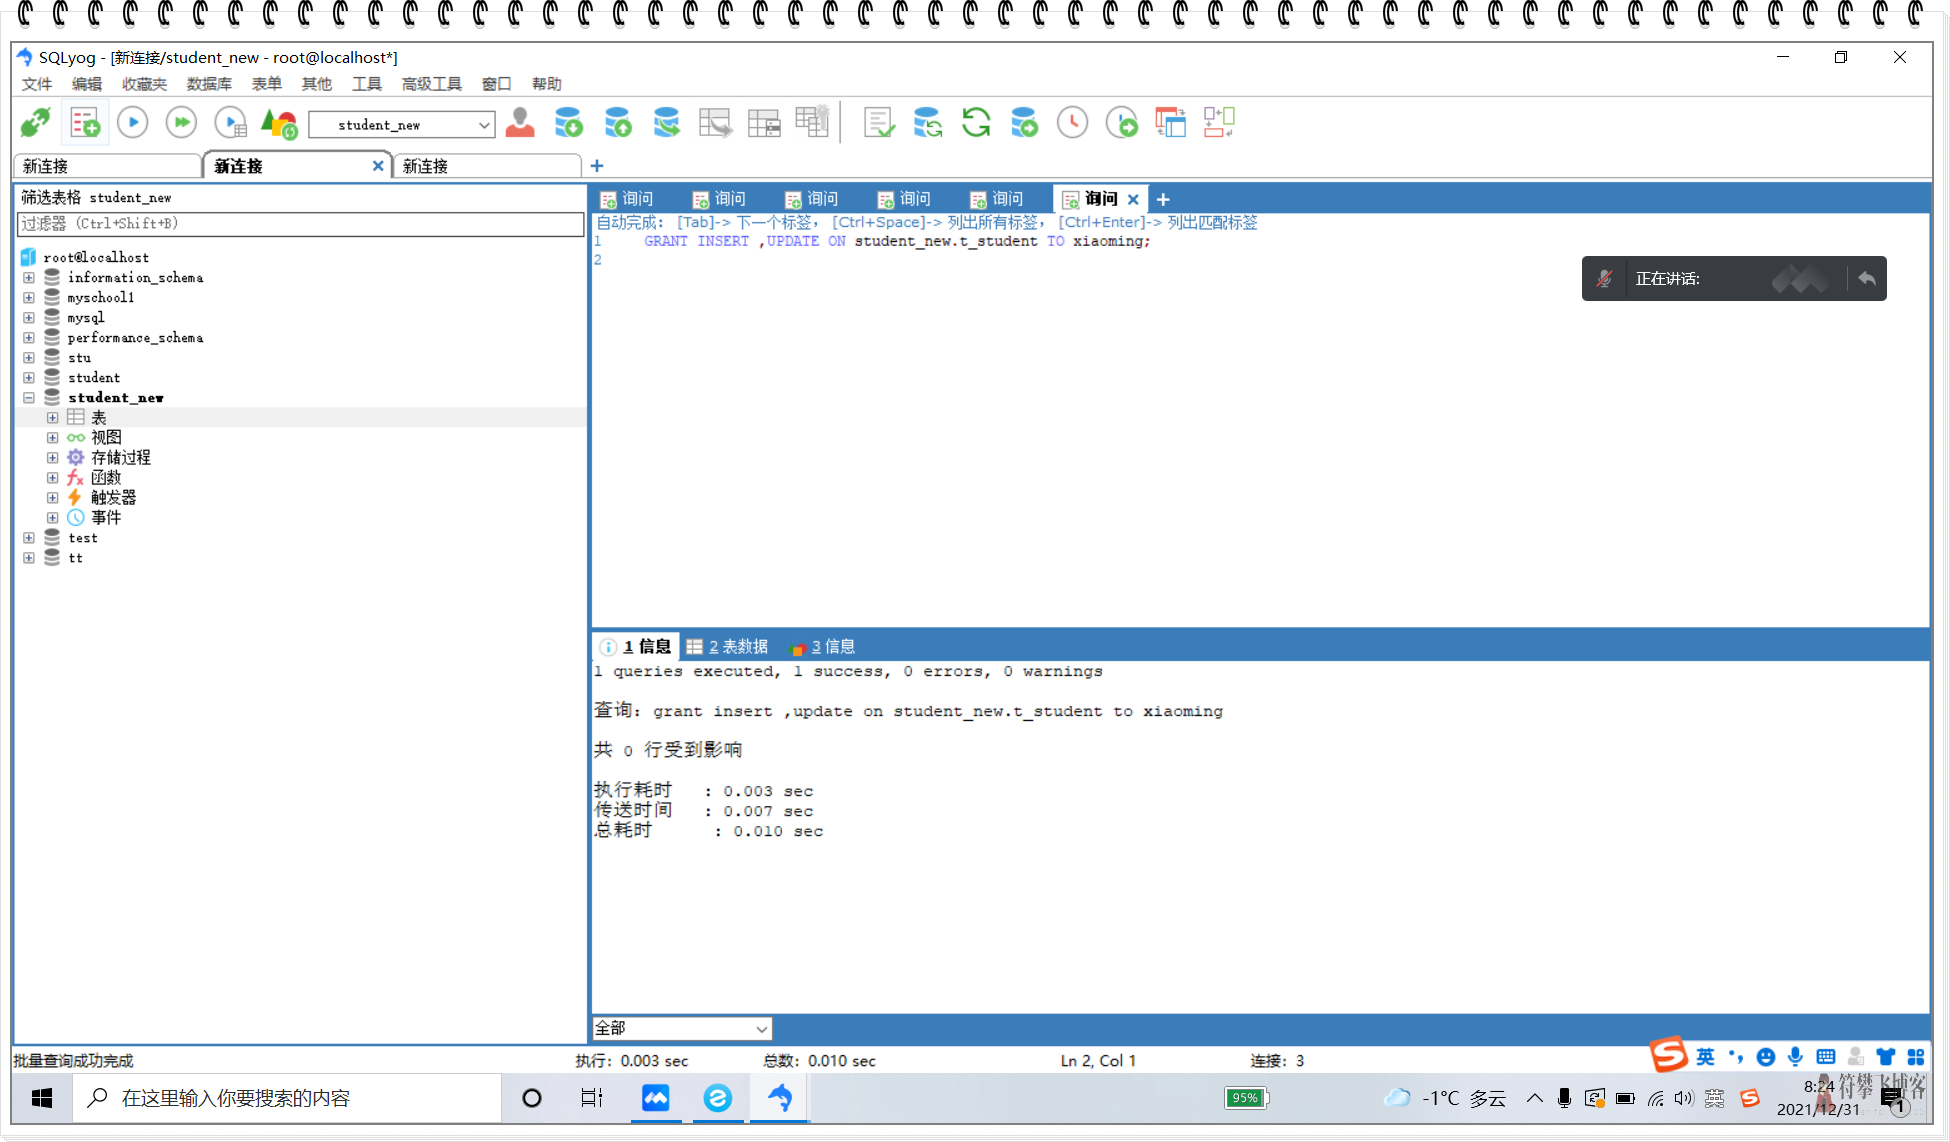This screenshot has height=1142, width=1950.
Task: Close the active 新连接 connection tab
Action: [x=378, y=166]
